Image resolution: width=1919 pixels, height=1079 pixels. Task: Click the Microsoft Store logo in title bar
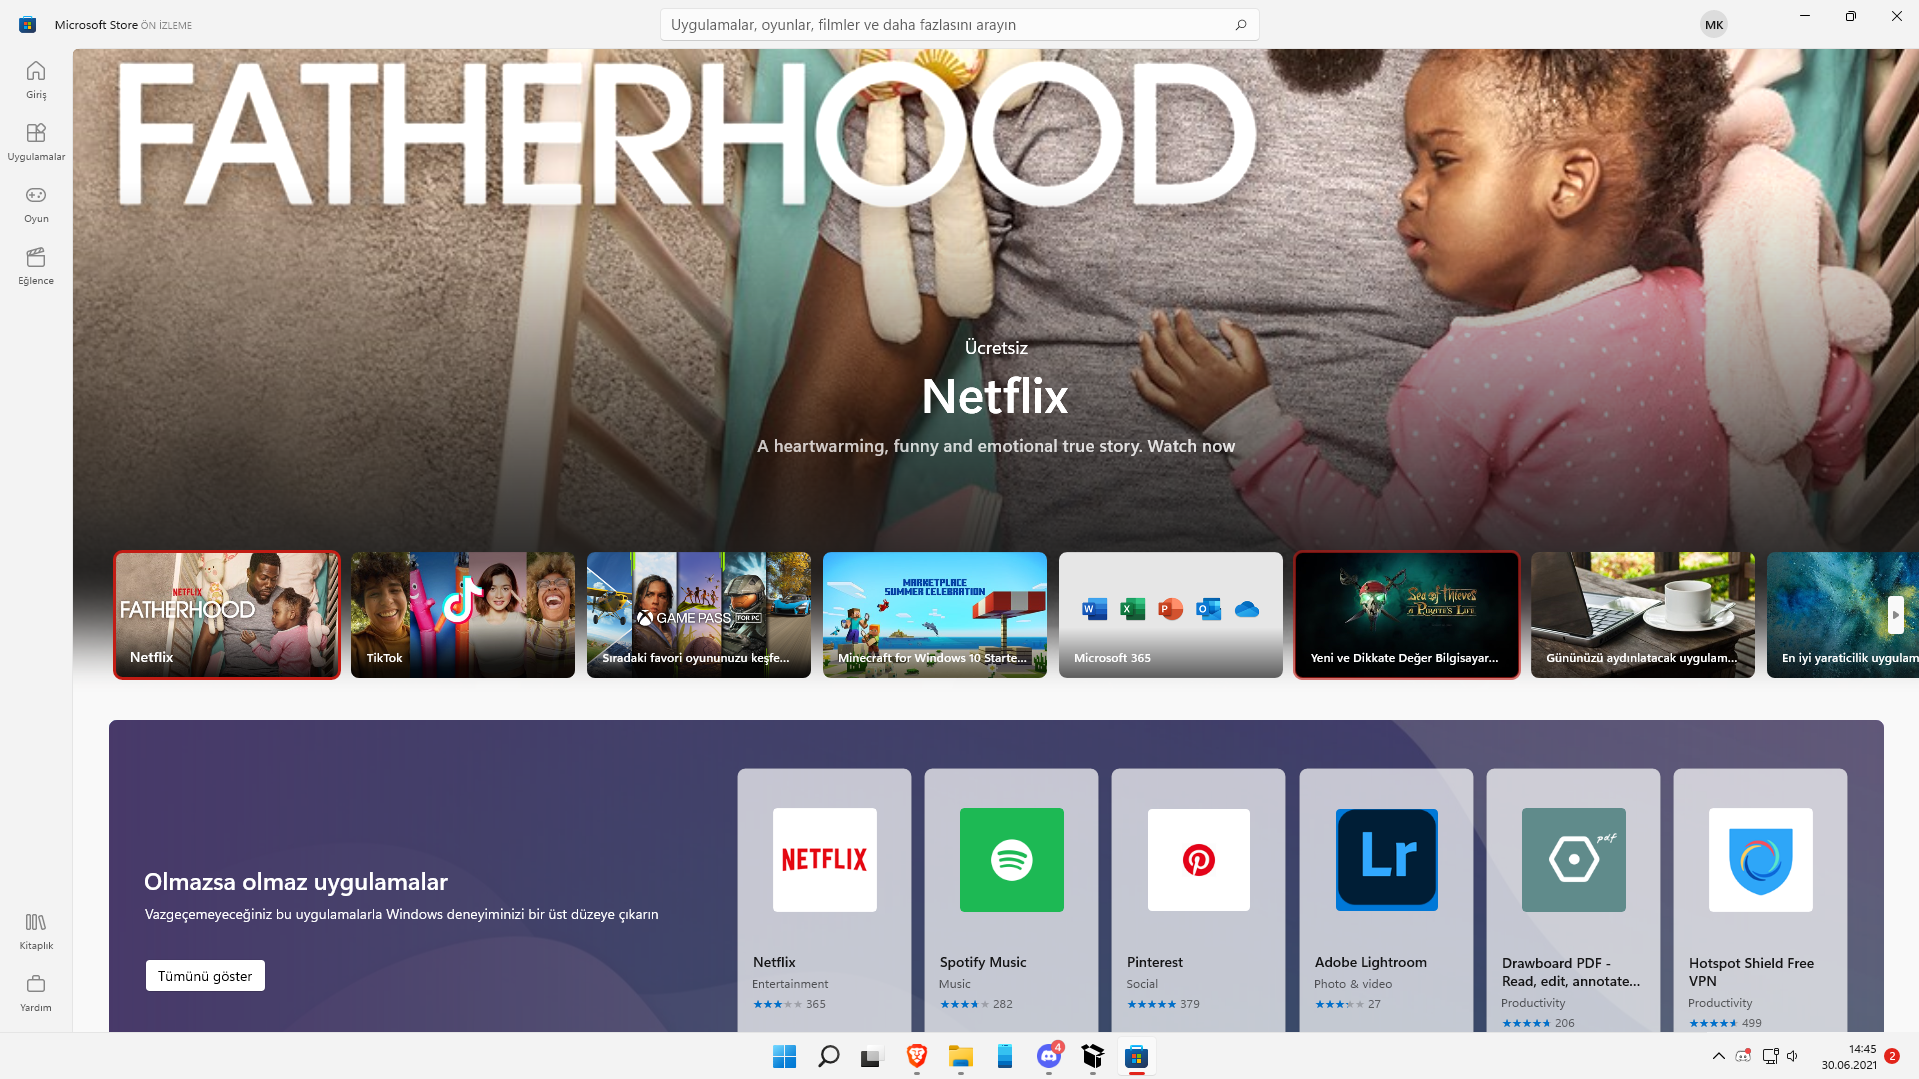[27, 25]
